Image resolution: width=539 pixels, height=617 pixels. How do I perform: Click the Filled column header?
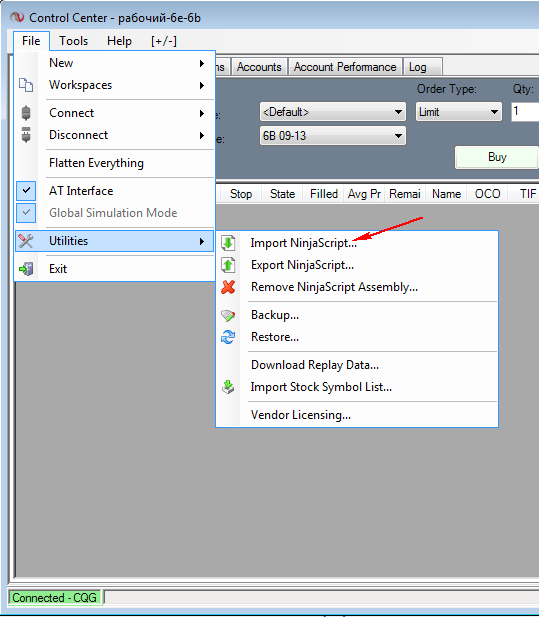324,194
